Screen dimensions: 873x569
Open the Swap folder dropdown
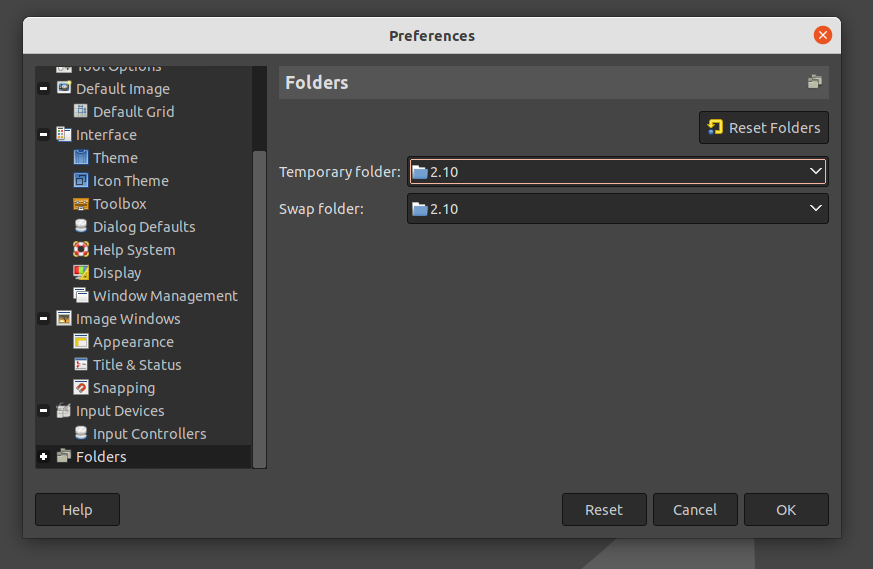click(x=617, y=209)
